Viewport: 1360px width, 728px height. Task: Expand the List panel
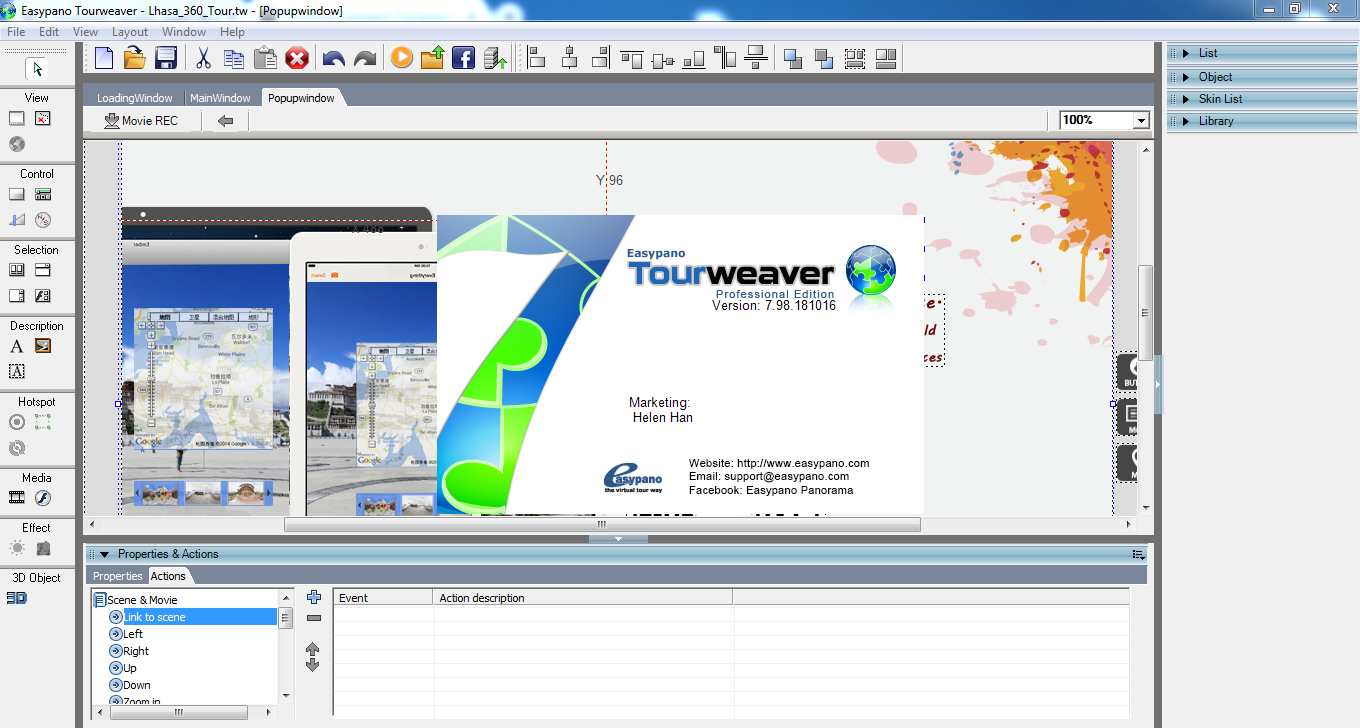pyautogui.click(x=1184, y=53)
